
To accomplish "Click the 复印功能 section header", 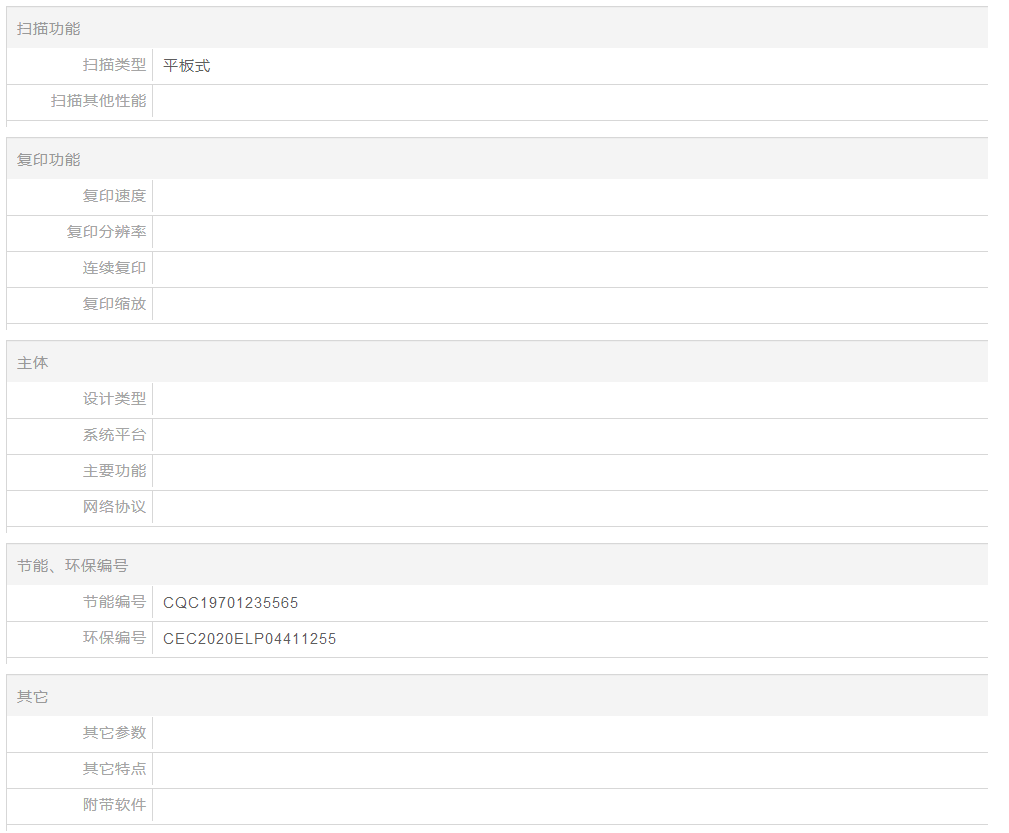I will click(x=48, y=160).
